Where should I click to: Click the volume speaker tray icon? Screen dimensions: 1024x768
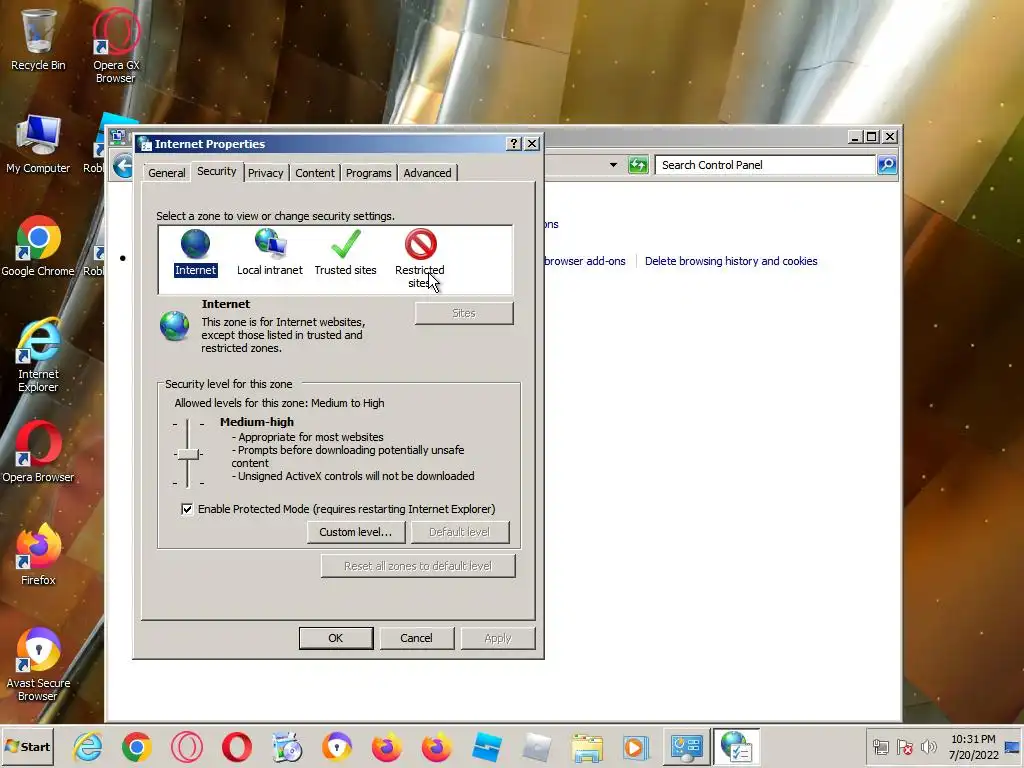pyautogui.click(x=928, y=746)
